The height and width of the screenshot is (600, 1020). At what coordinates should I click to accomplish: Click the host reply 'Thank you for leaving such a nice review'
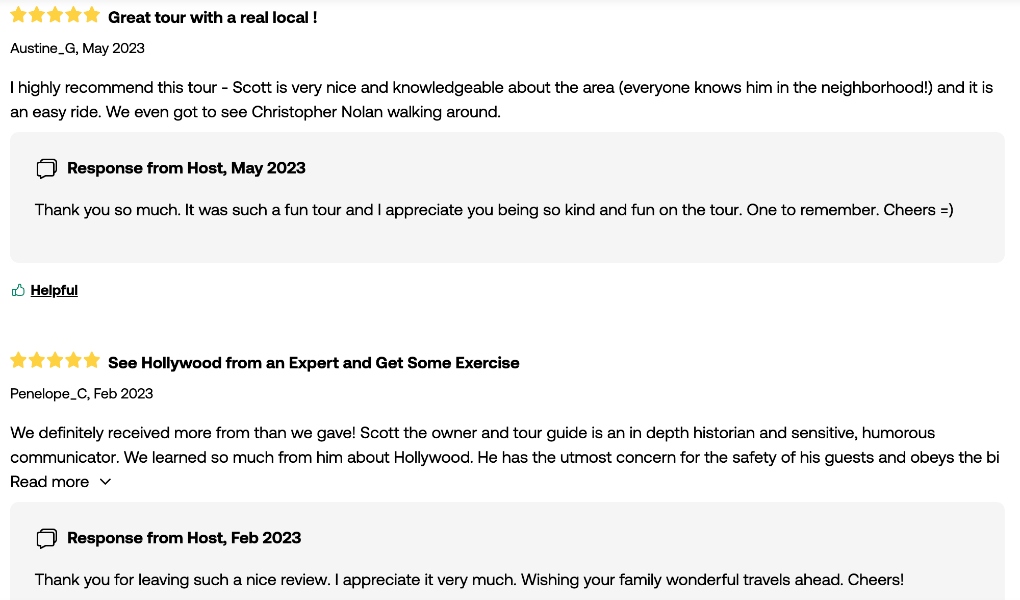point(469,580)
